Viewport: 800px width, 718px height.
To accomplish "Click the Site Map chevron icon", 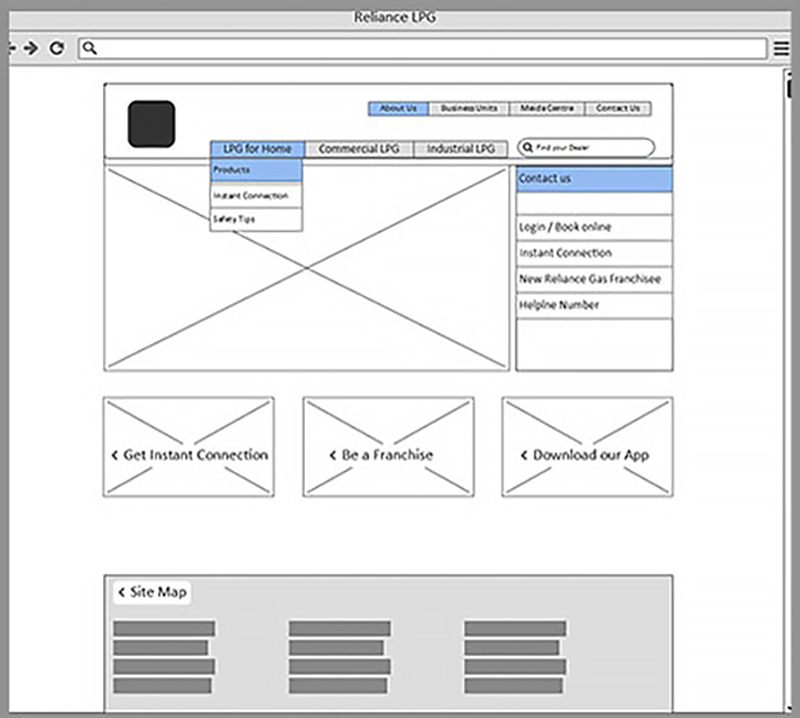I will click(121, 592).
